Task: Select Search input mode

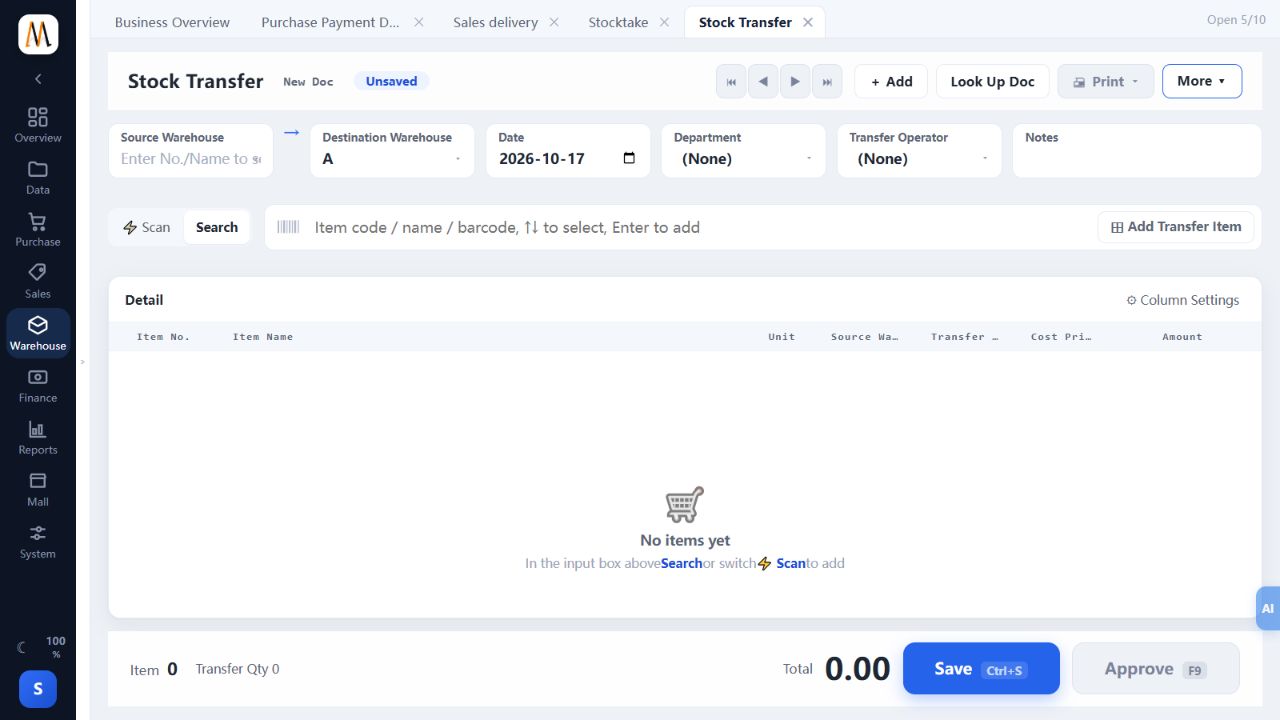Action: (217, 227)
